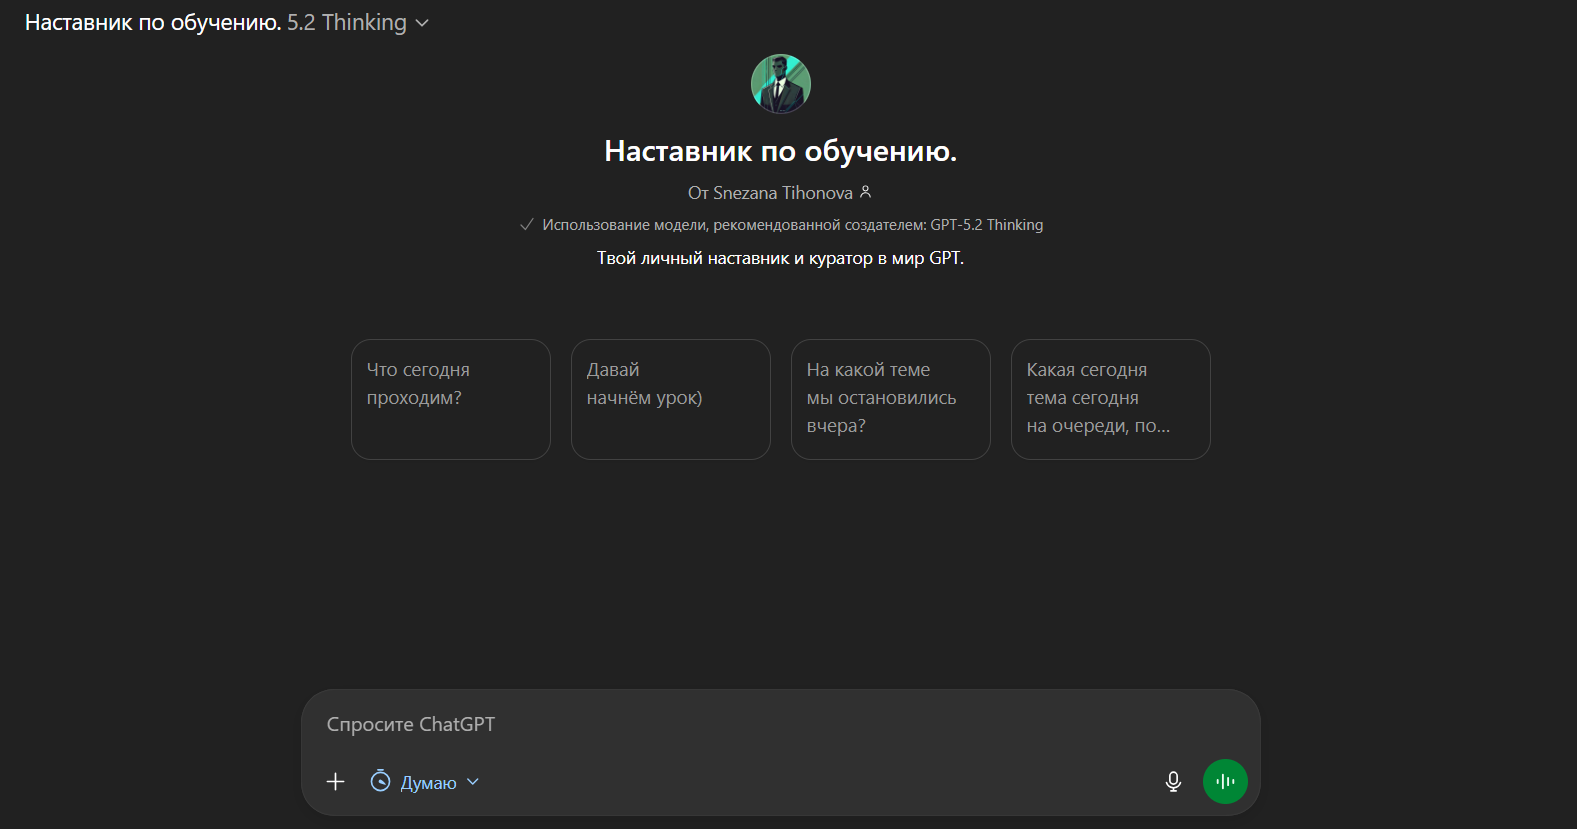Expand the "Думаю" thinking mode dropdown
The height and width of the screenshot is (829, 1577).
coord(425,782)
